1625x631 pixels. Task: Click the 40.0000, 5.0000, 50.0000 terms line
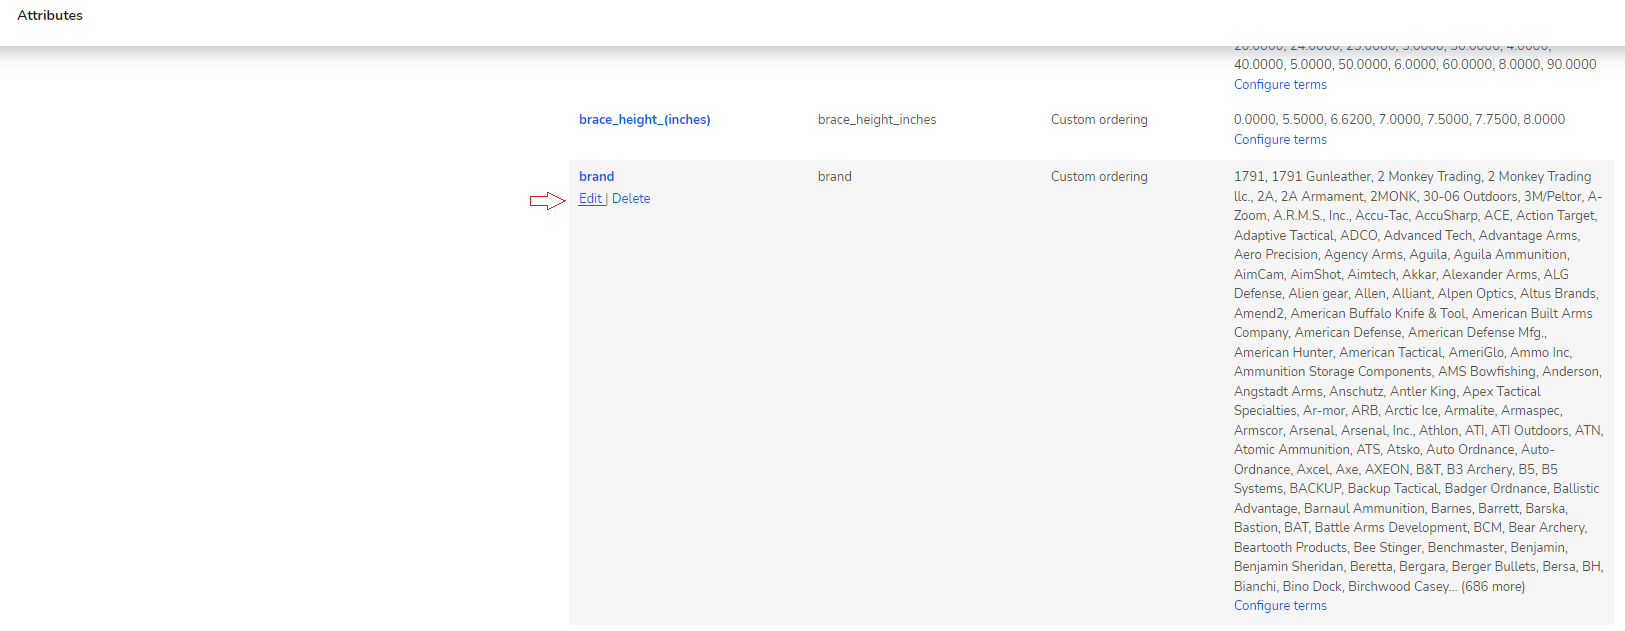click(1415, 65)
